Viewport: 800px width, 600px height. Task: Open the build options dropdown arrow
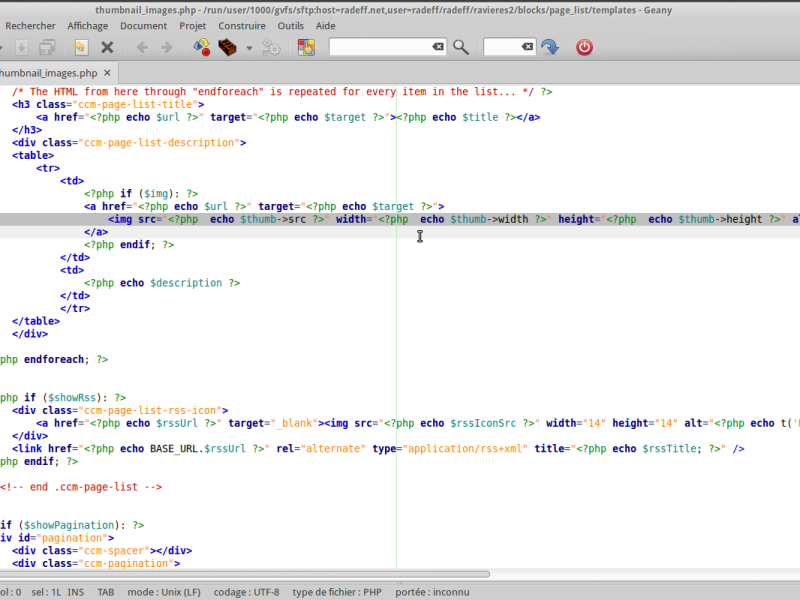point(249,48)
